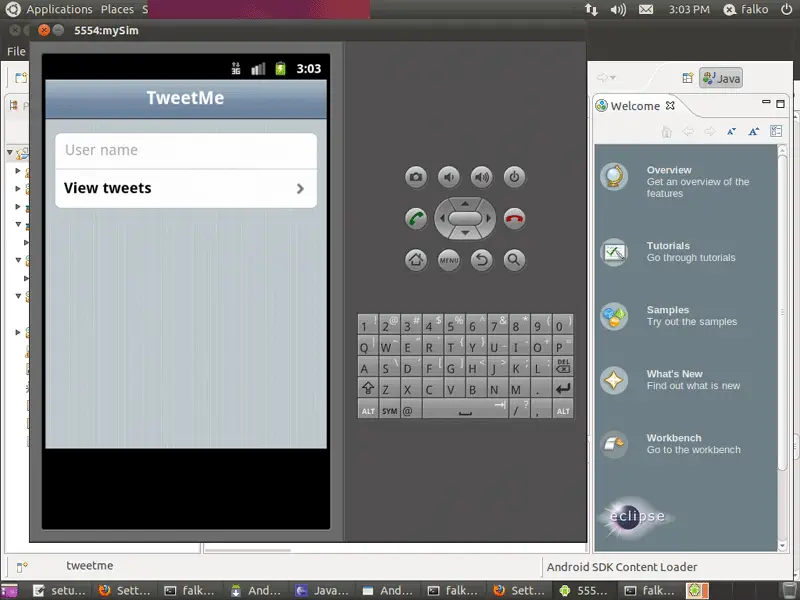800x600 pixels.
Task: Close the Welcome tab
Action: pyautogui.click(x=670, y=105)
